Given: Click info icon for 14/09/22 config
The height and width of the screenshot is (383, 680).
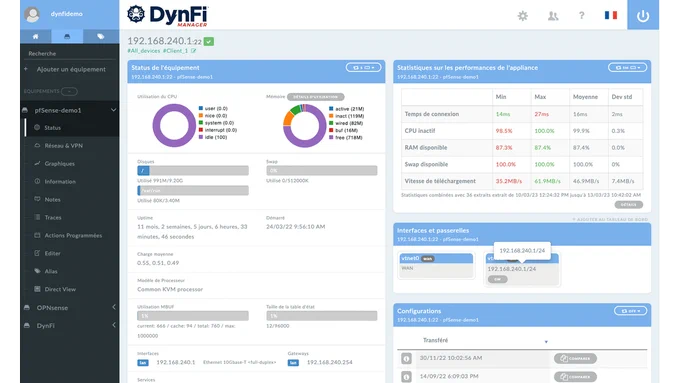Looking at the screenshot, I should point(406,377).
